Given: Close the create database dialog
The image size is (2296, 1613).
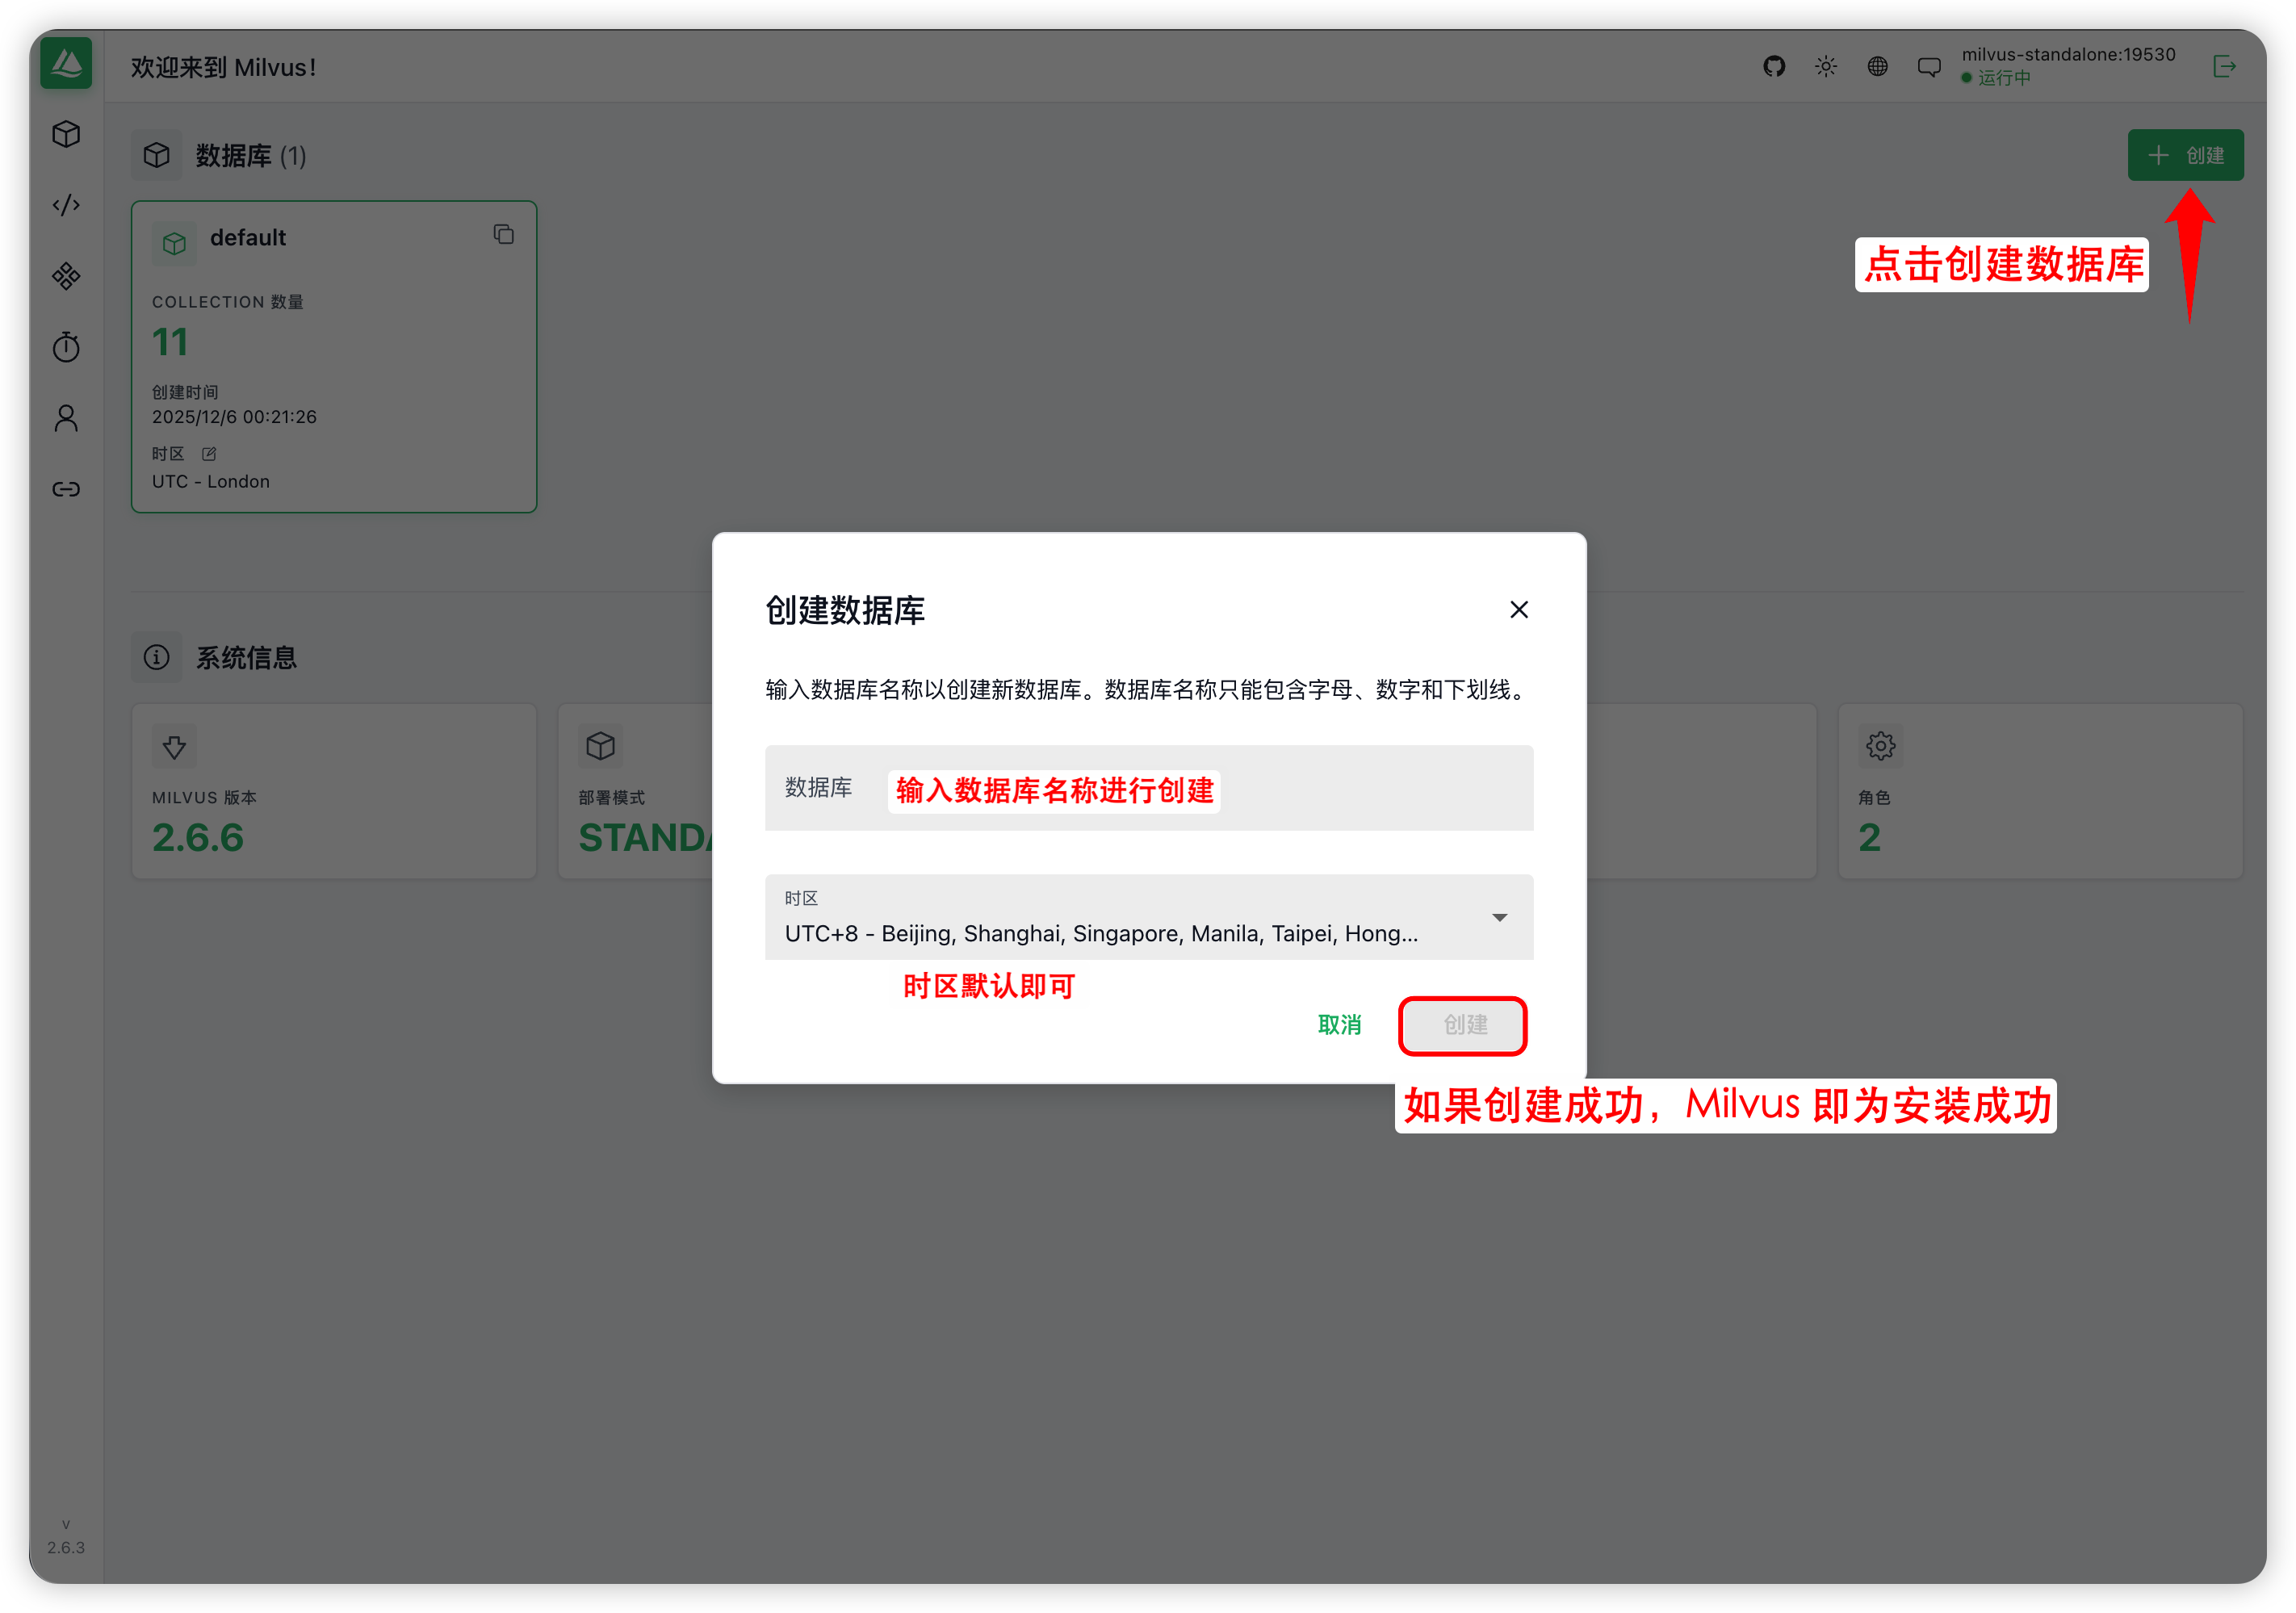Looking at the screenshot, I should tap(1518, 610).
